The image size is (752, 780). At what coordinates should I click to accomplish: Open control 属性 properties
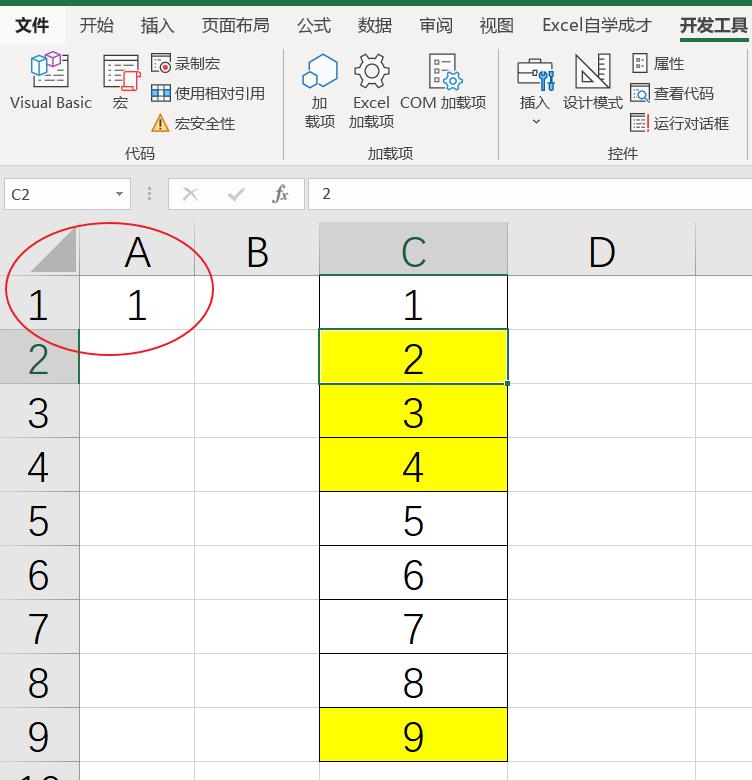point(658,63)
